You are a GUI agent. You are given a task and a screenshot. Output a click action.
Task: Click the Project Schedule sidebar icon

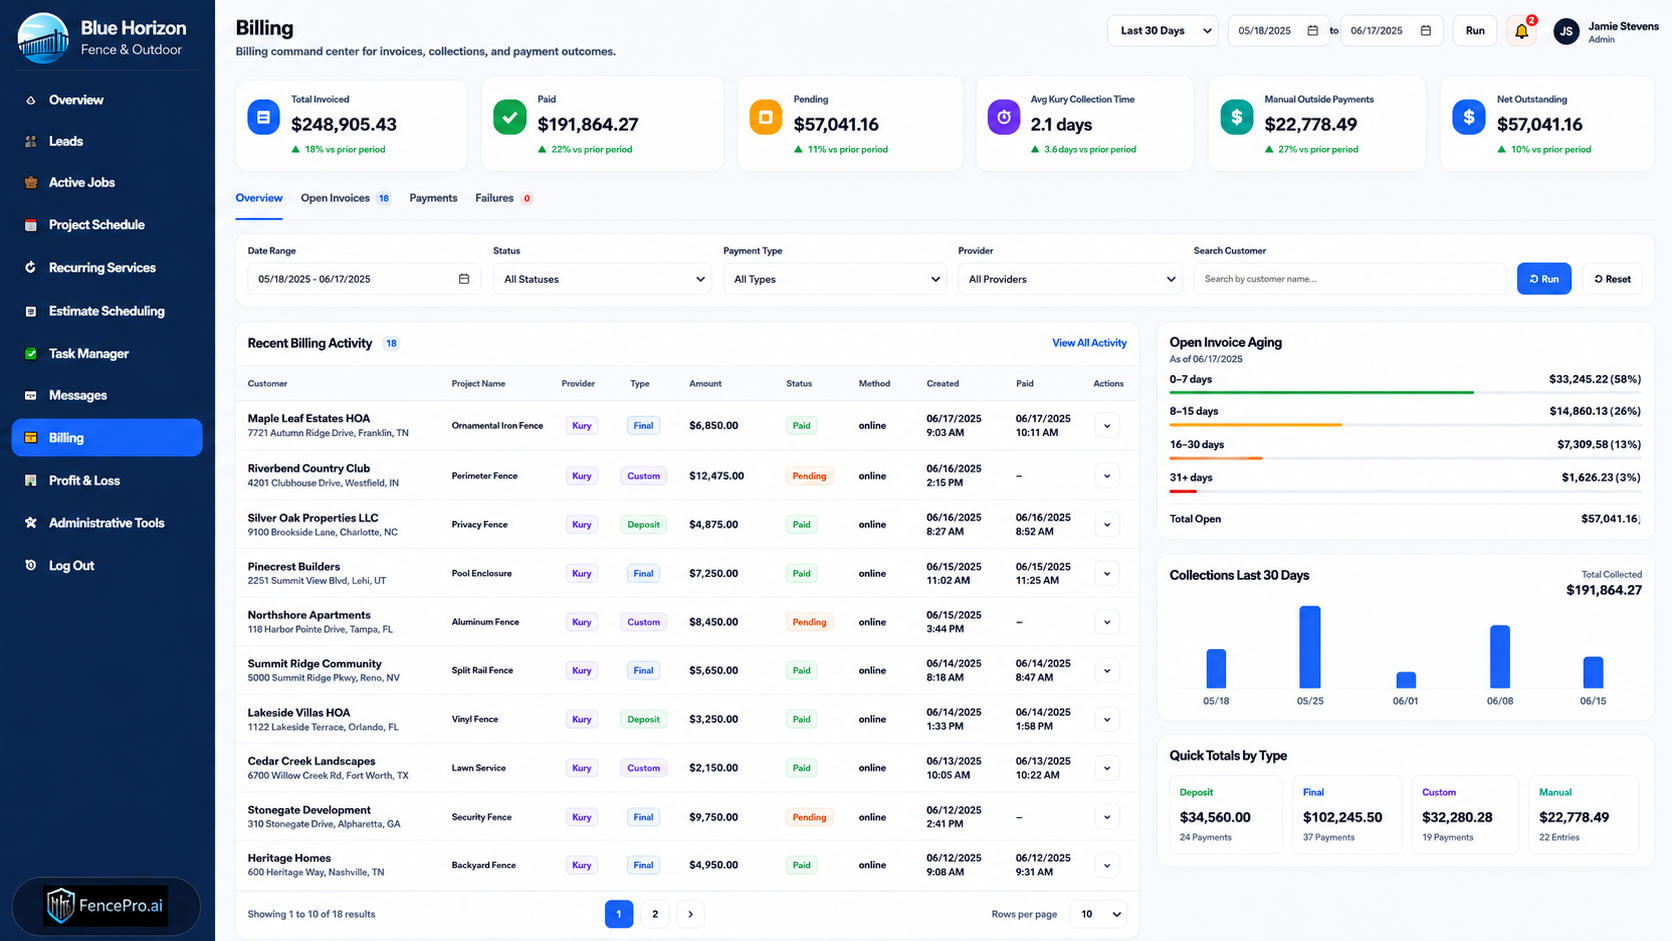click(x=30, y=225)
